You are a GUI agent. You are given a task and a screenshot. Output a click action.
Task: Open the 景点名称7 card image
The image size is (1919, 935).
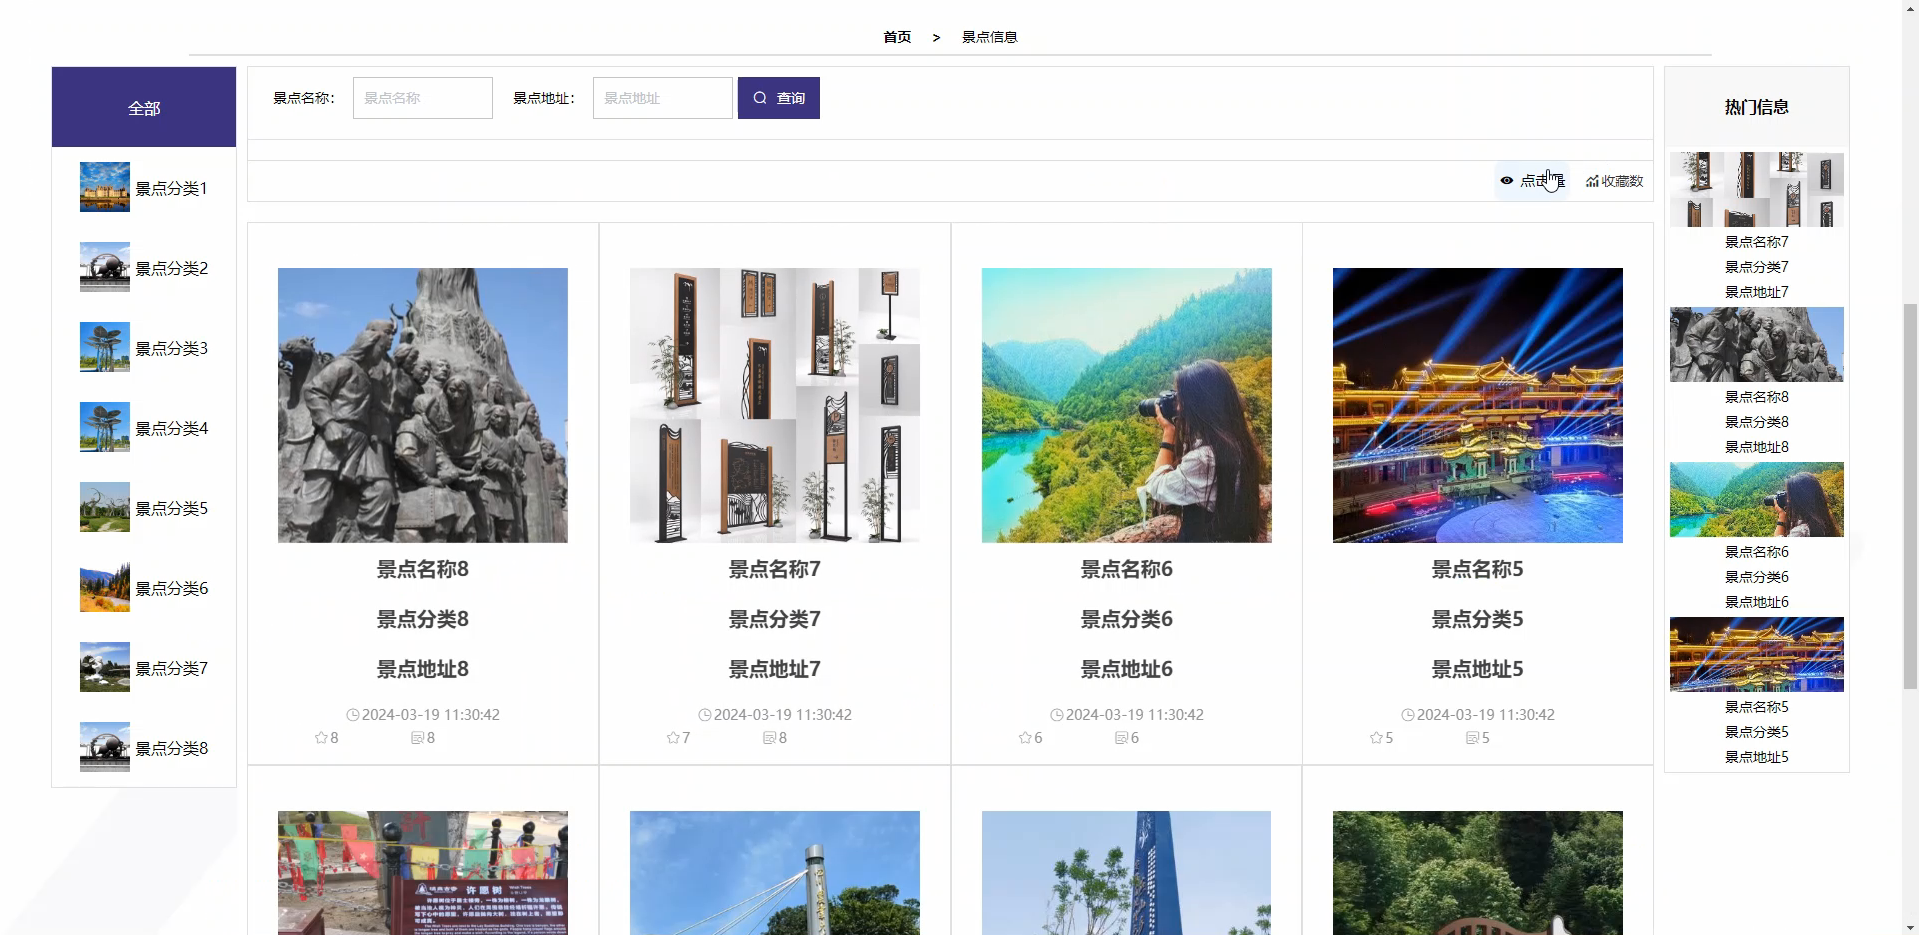click(x=775, y=405)
